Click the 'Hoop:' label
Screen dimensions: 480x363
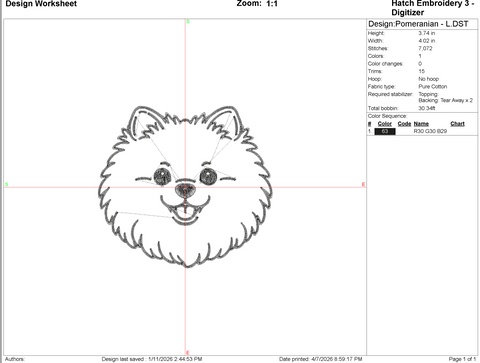click(375, 79)
